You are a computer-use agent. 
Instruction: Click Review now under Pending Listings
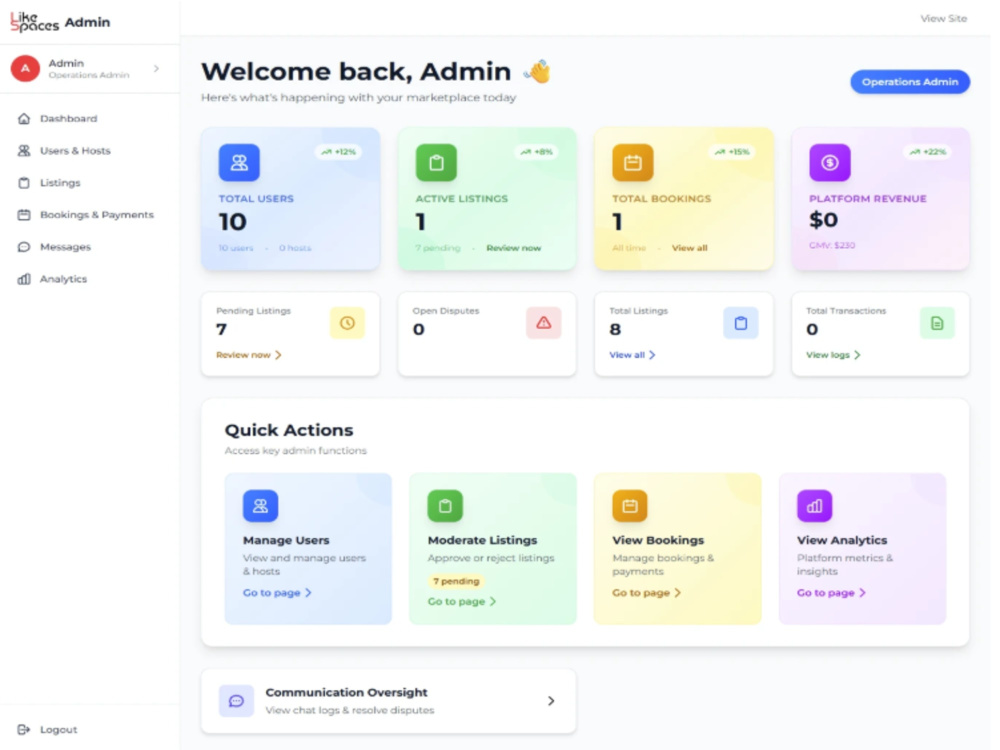coord(243,355)
